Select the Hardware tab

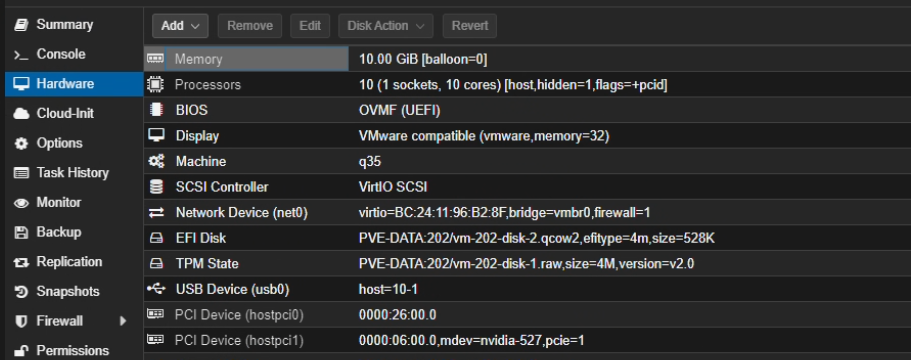click(x=65, y=84)
